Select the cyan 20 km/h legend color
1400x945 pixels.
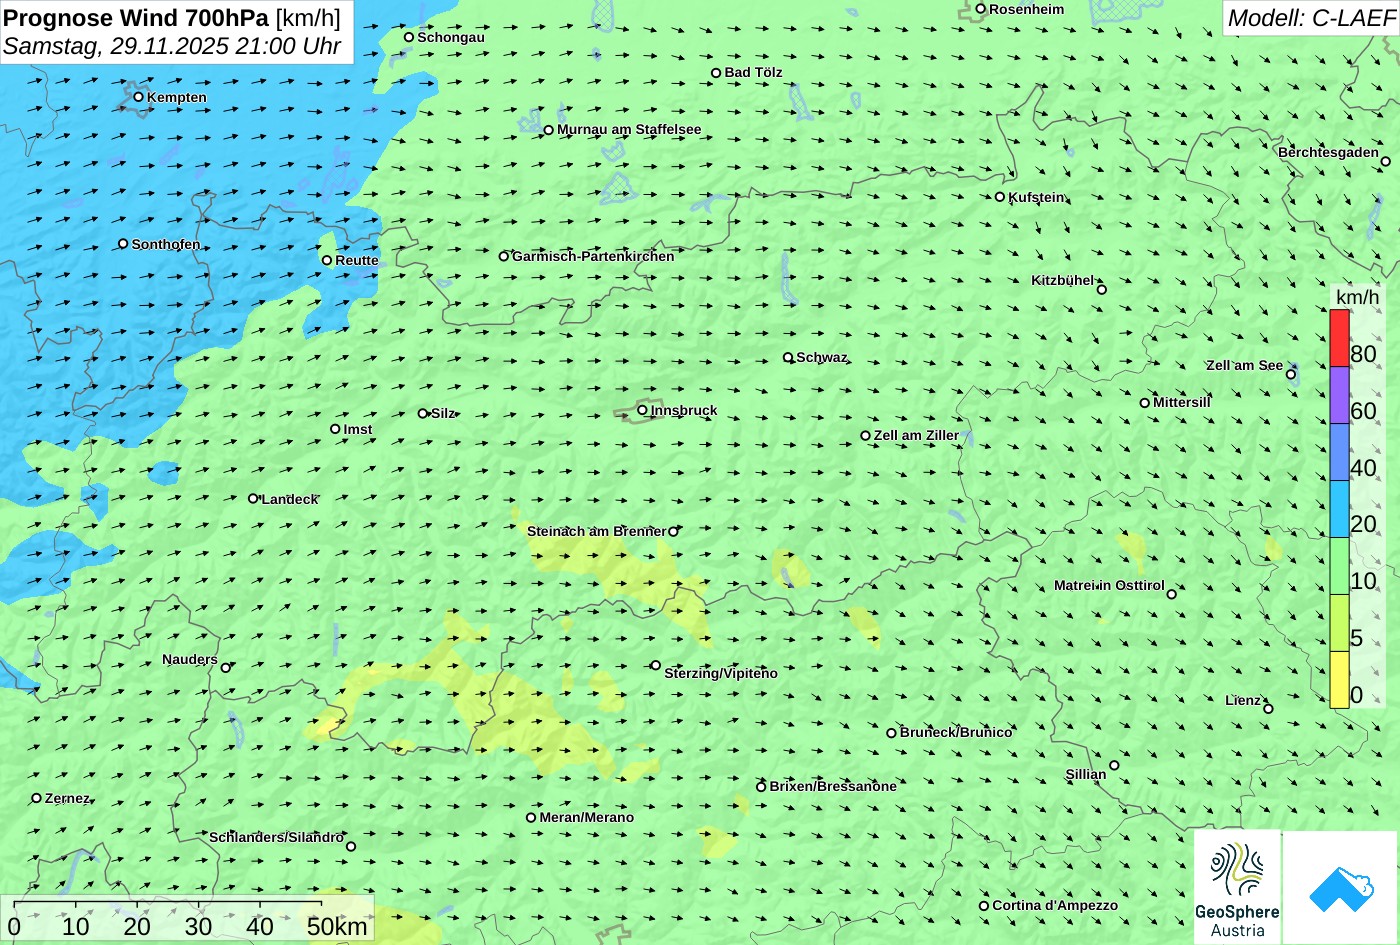(1339, 509)
